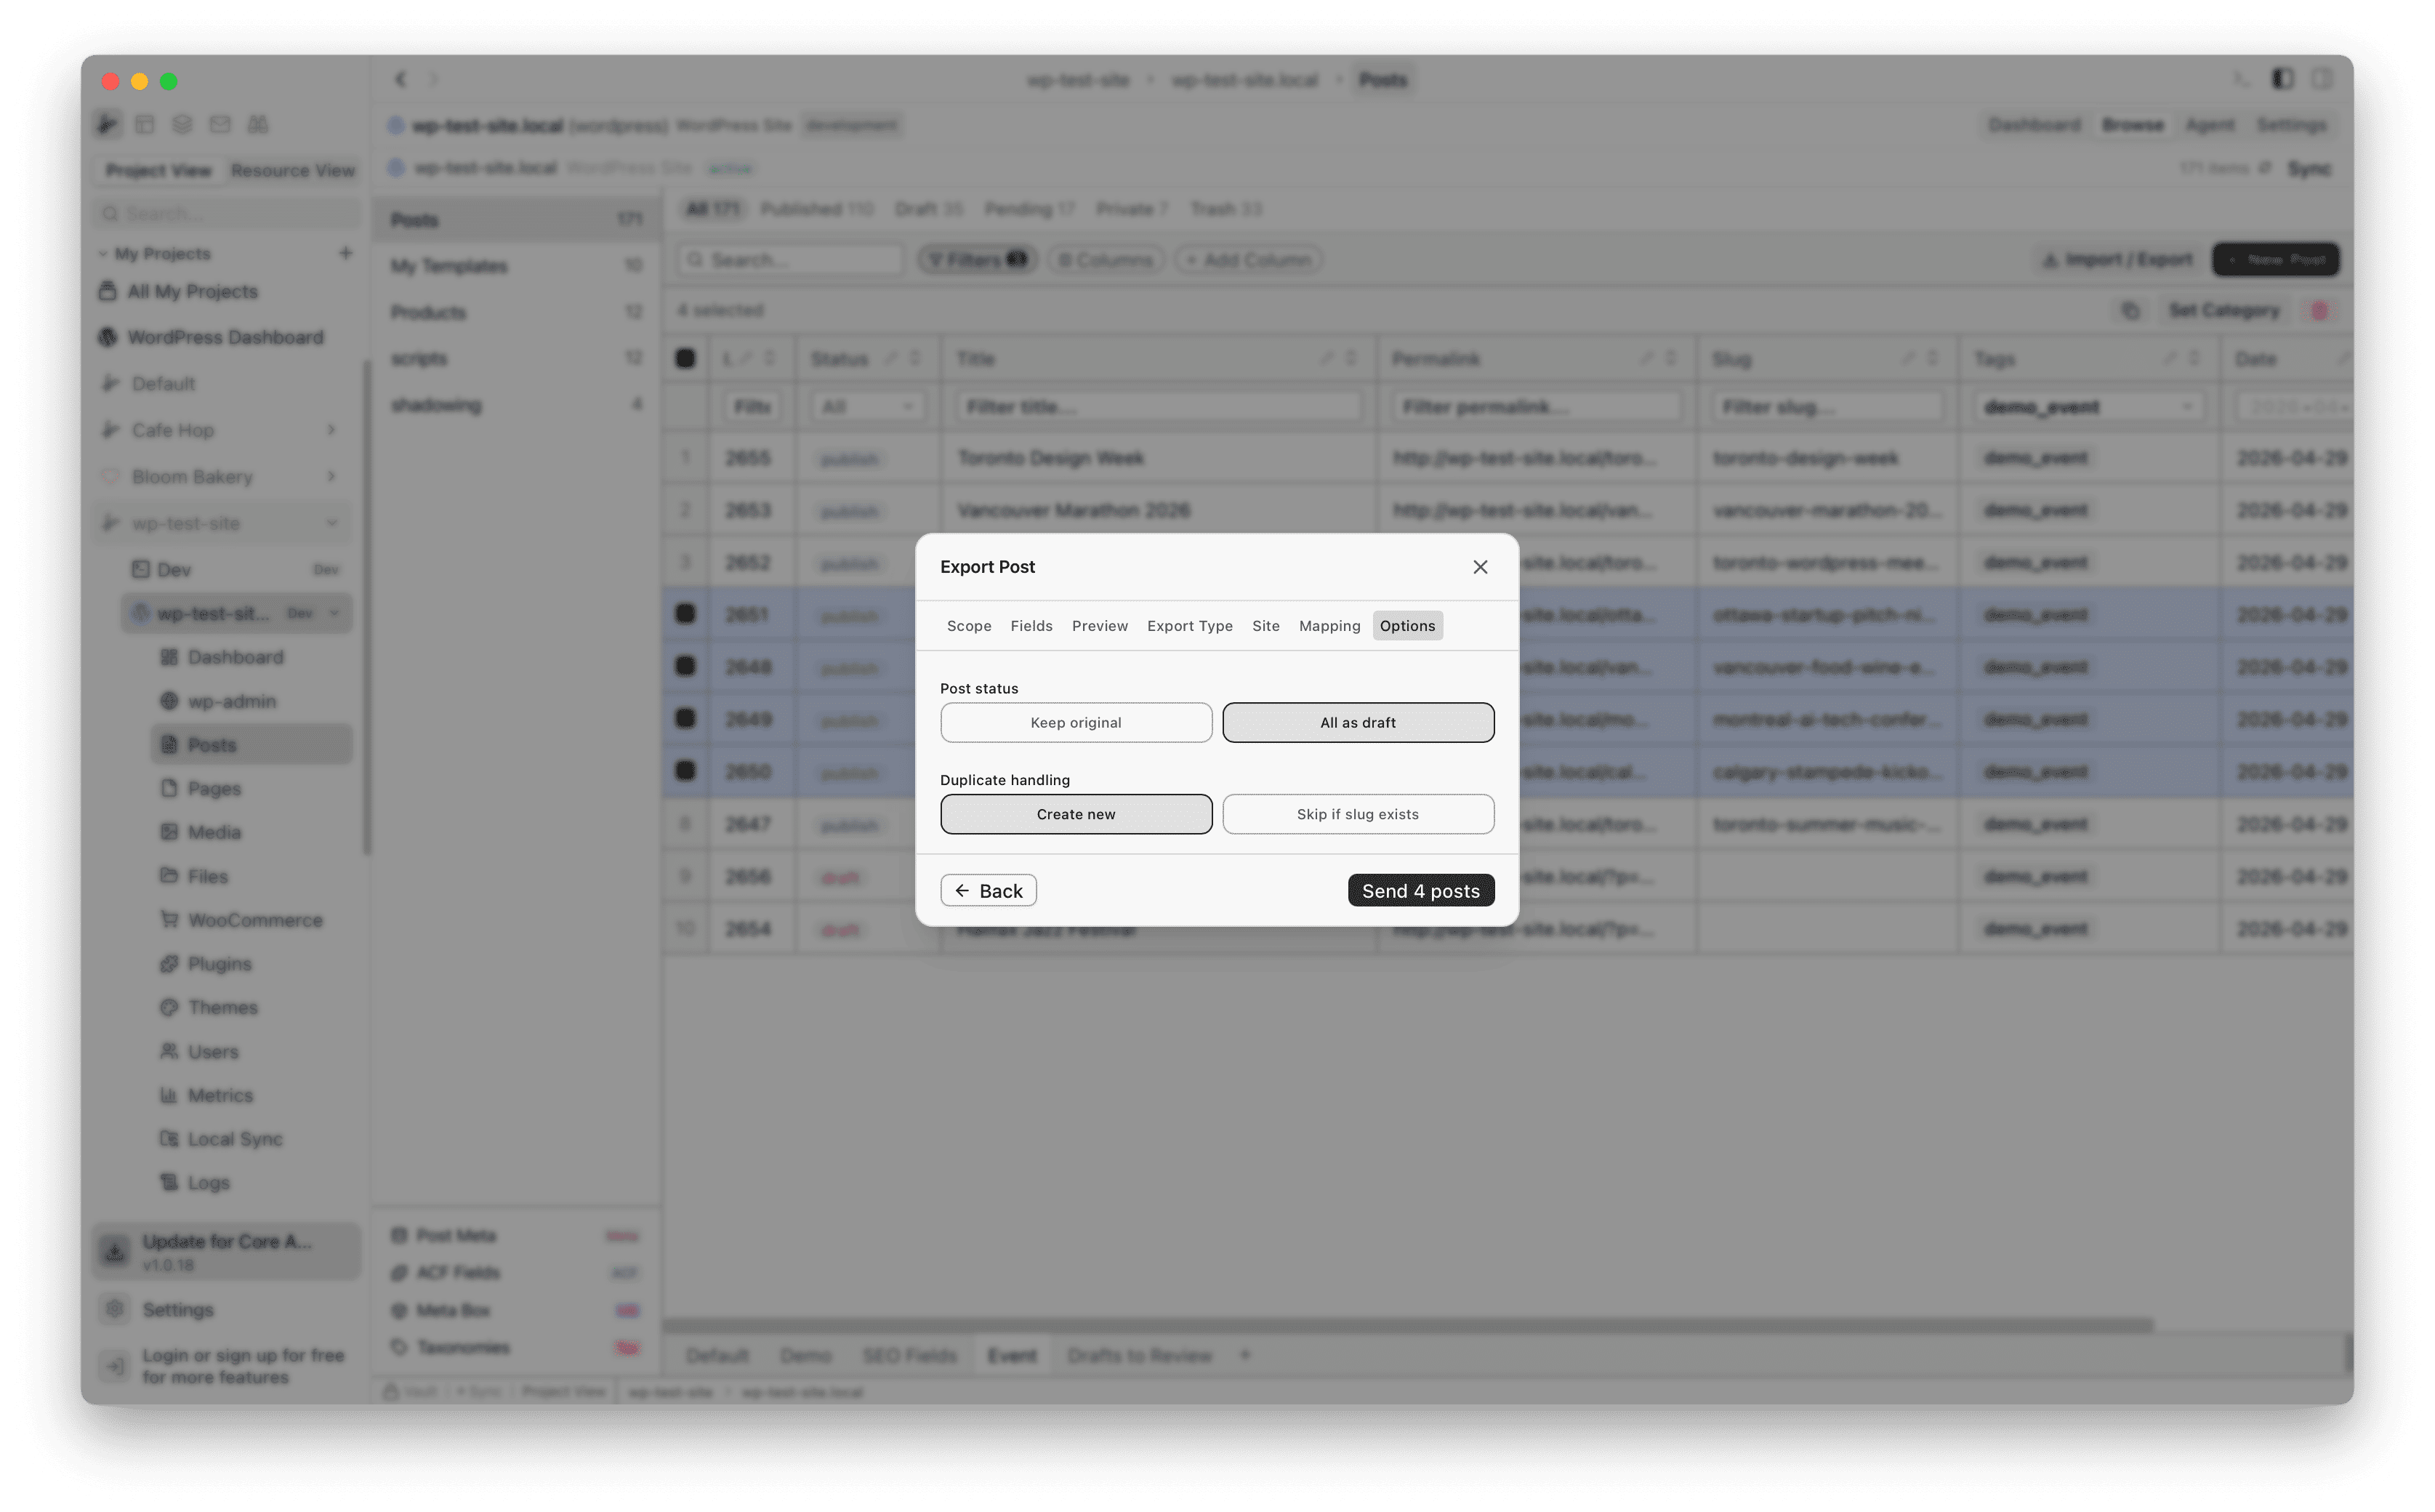Choose Keep original post status

(1076, 722)
